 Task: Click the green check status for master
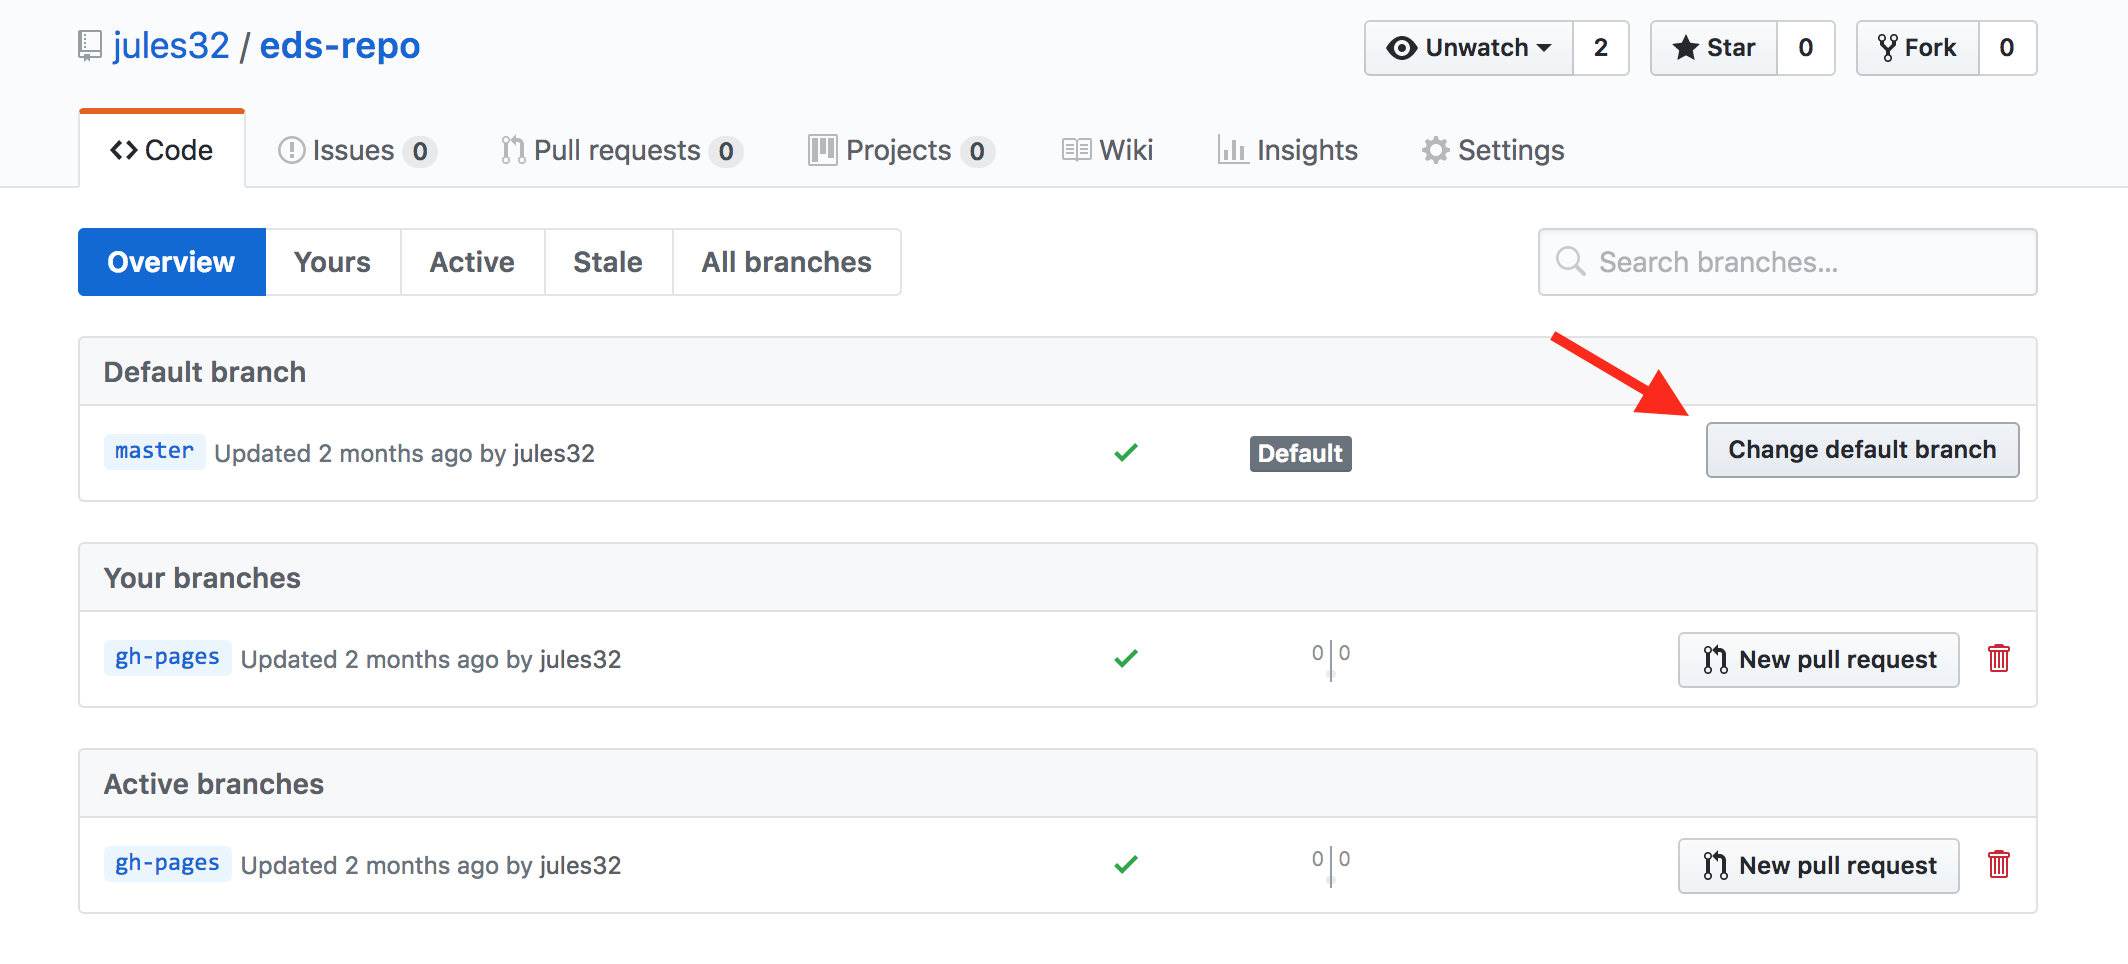point(1126,453)
